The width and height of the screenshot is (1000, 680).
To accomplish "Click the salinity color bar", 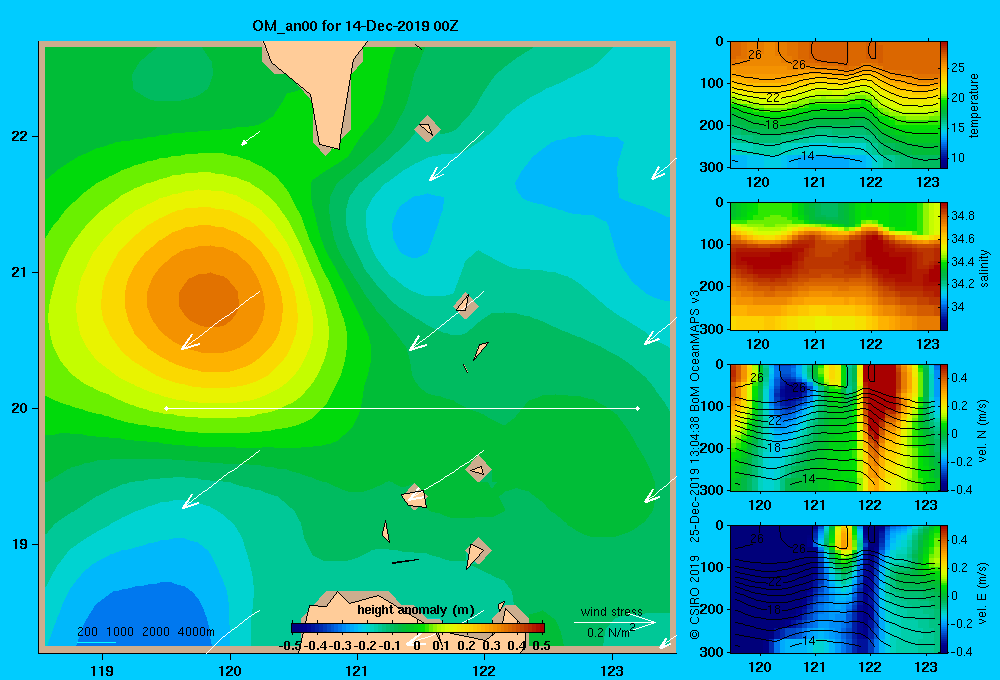I will tap(944, 266).
